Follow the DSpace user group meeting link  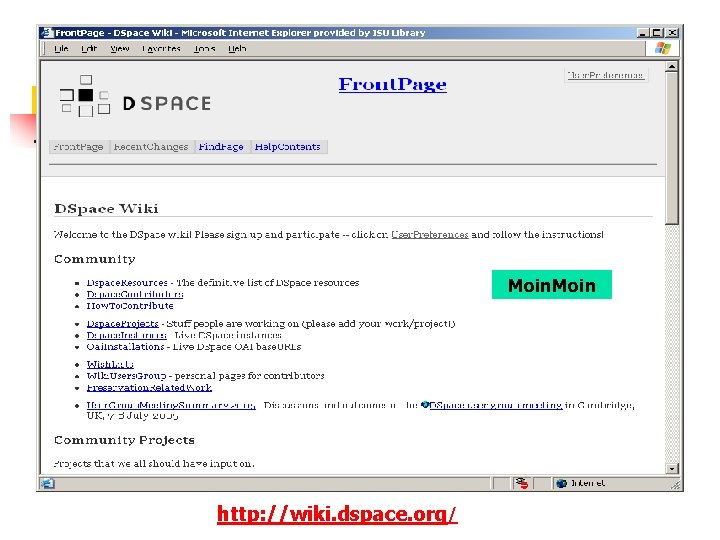pos(496,405)
